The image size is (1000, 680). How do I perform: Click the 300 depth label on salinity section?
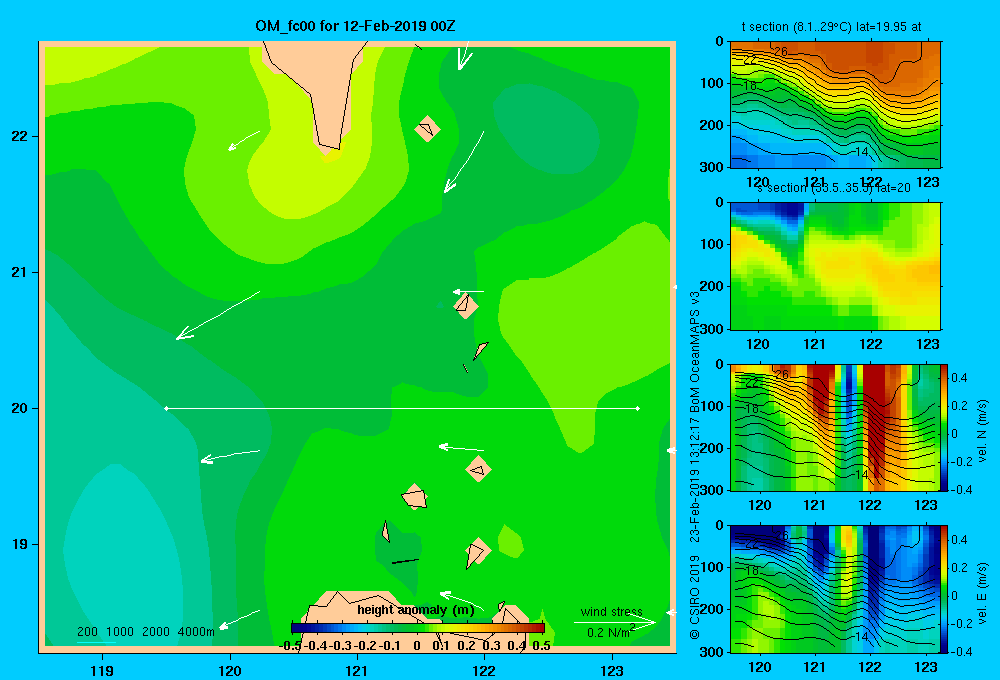(x=711, y=329)
